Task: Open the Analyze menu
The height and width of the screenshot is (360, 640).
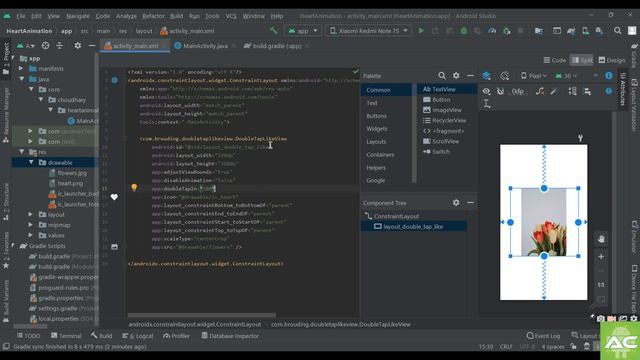Action: click(126, 16)
